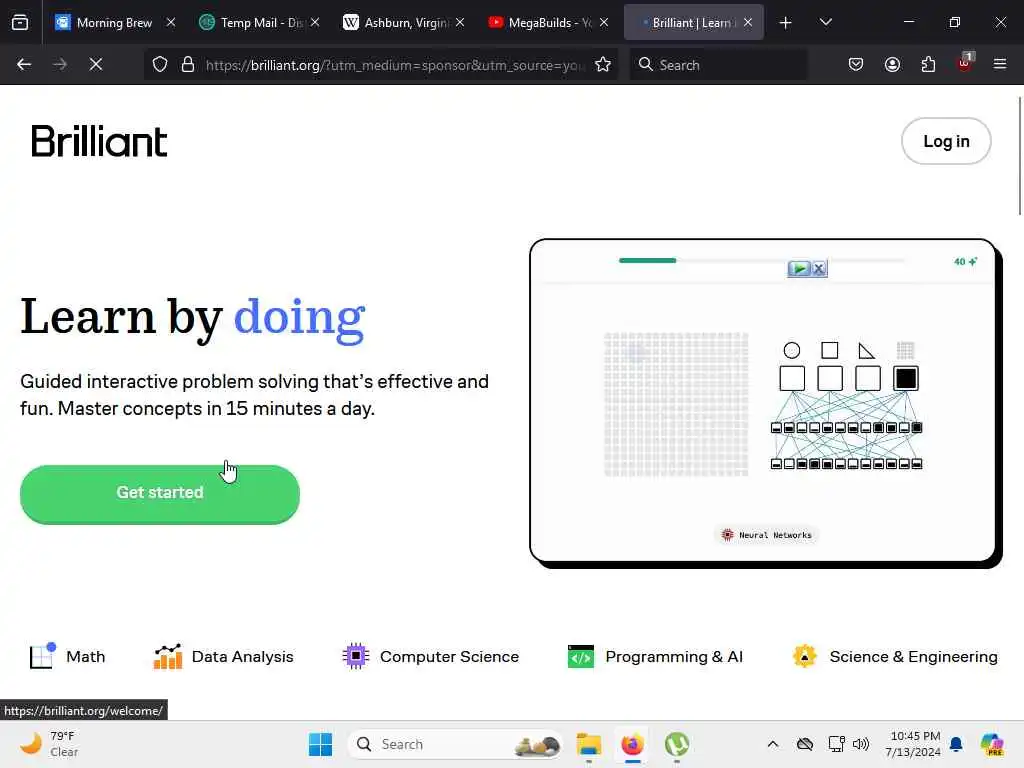Click the triangle shape in demo

[x=867, y=351]
